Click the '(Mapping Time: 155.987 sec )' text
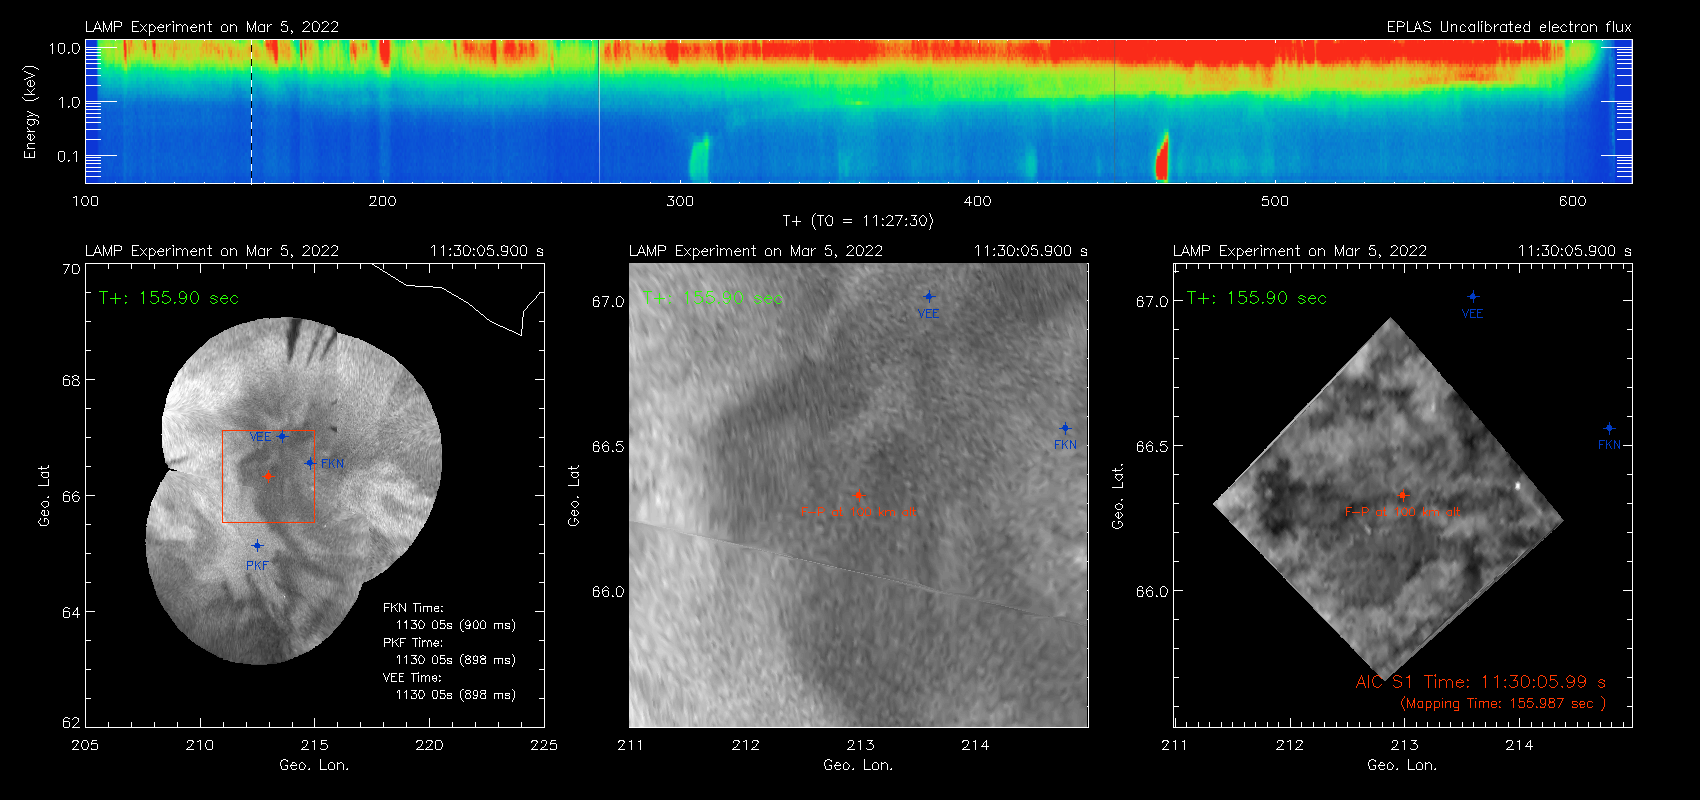The image size is (1700, 800). [1503, 703]
